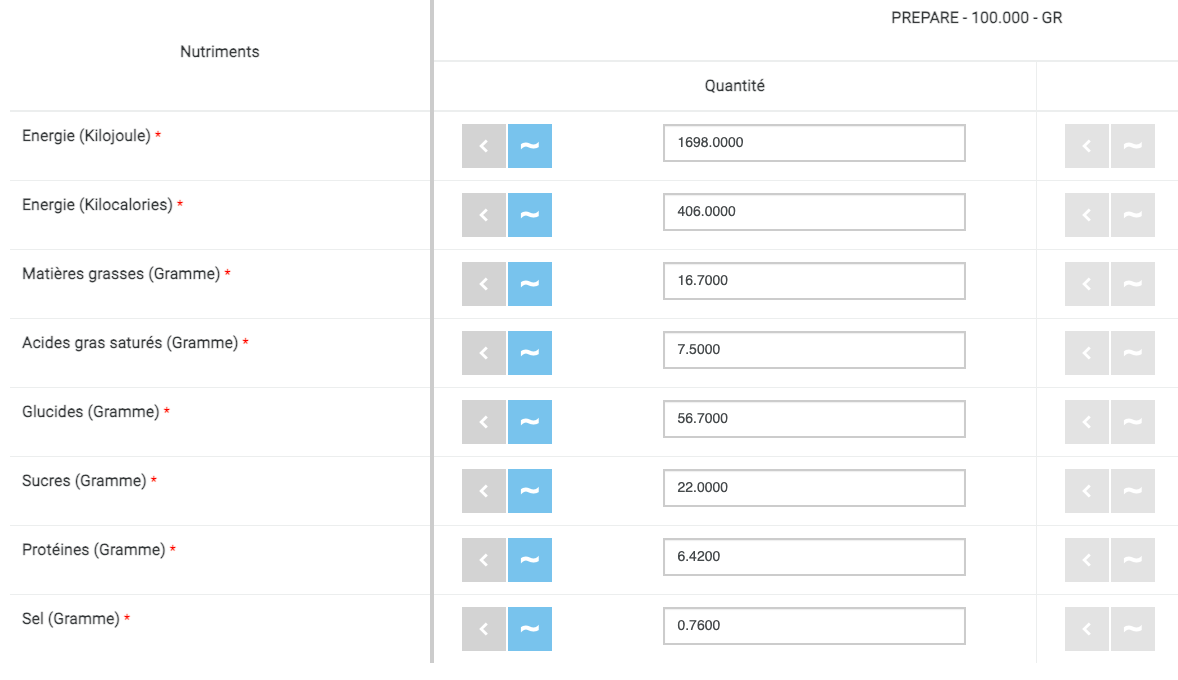The width and height of the screenshot is (1178, 680).
Task: Click tilde icon for Acides gras saturés
Action: coord(530,353)
